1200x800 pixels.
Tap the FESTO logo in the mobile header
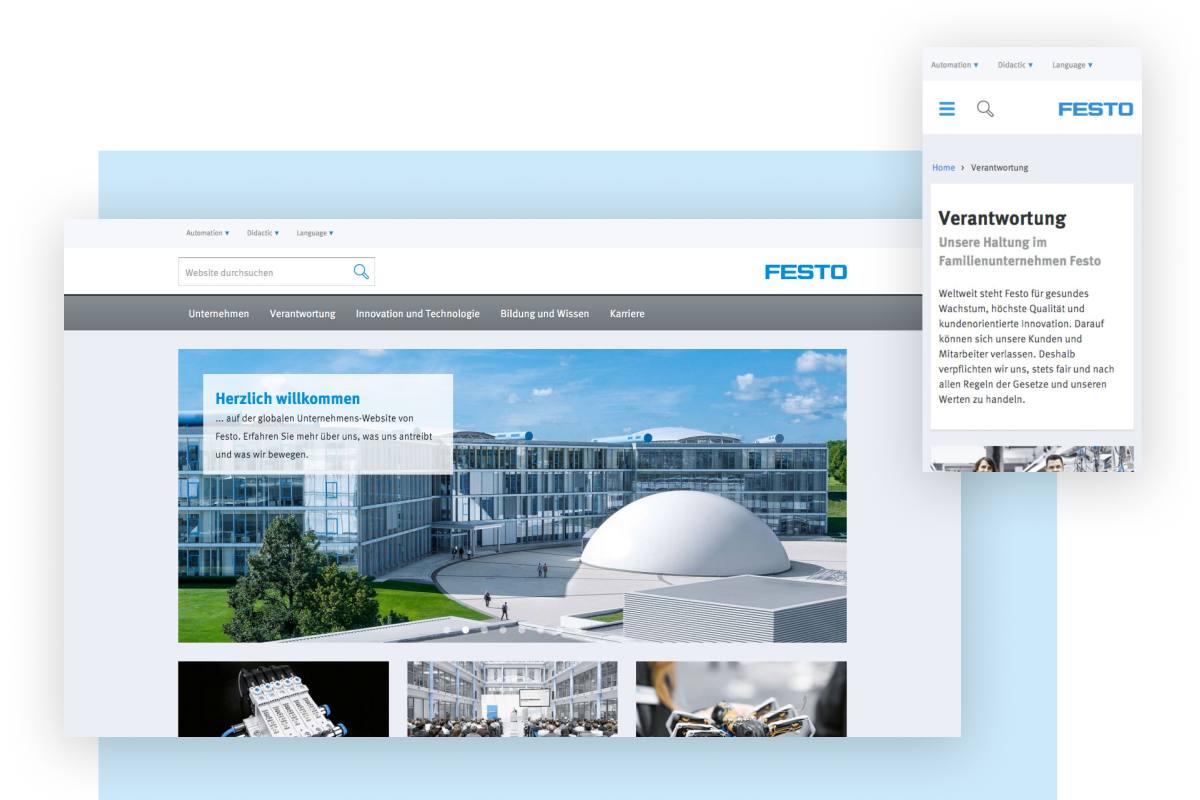pyautogui.click(x=1095, y=109)
